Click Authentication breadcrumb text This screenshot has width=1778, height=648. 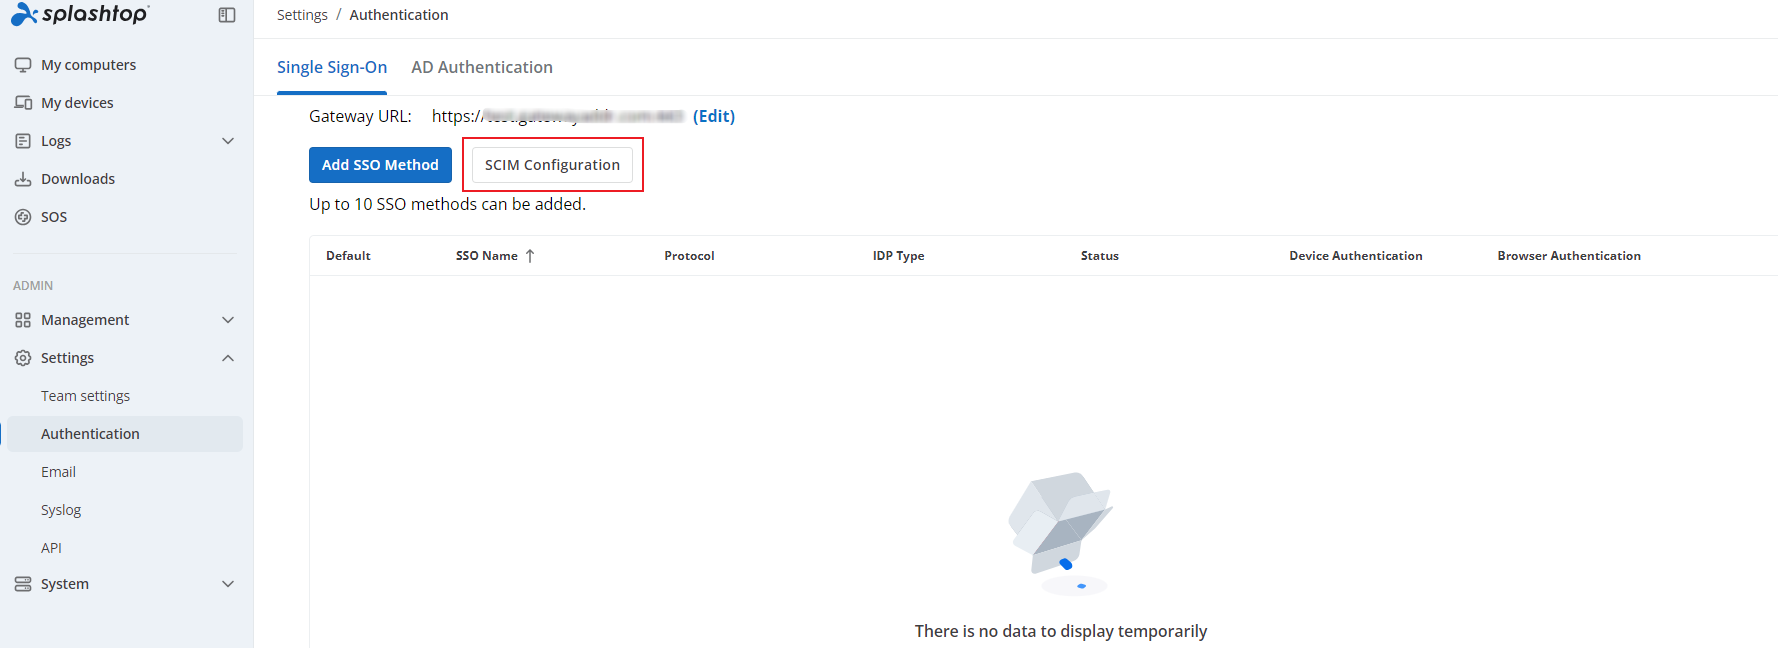click(x=399, y=15)
